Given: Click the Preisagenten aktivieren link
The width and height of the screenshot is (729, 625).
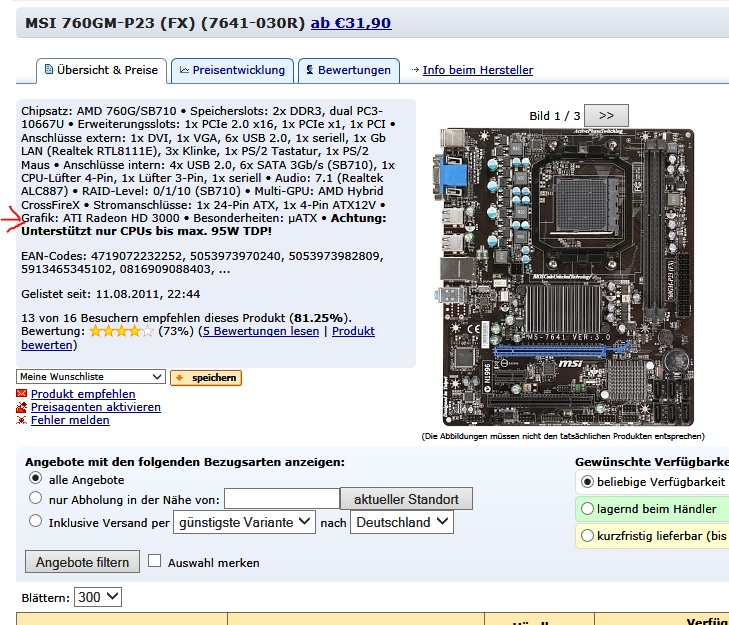Looking at the screenshot, I should tap(96, 407).
